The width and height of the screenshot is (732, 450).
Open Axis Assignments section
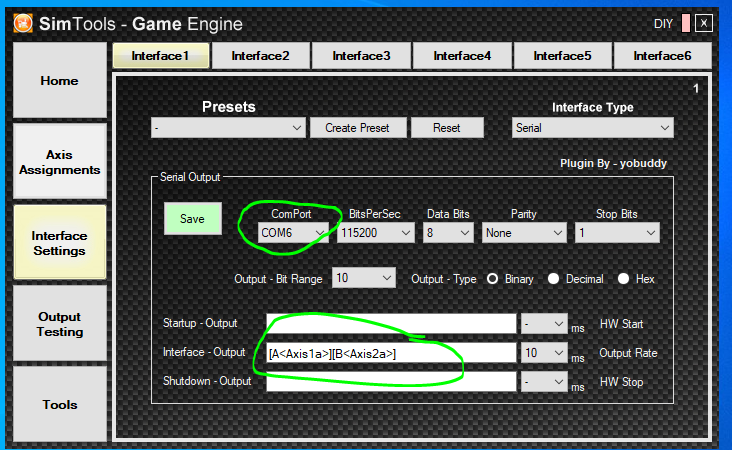pos(60,162)
